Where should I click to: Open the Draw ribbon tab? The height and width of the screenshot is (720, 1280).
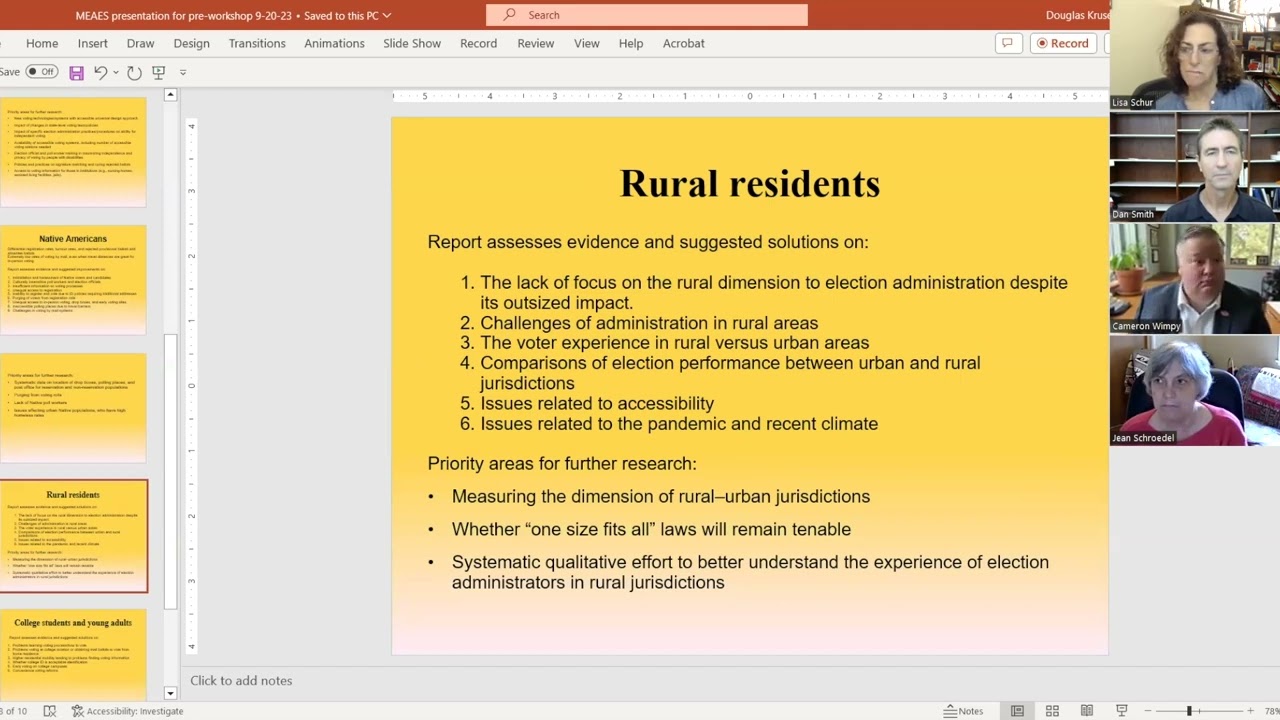pyautogui.click(x=140, y=43)
